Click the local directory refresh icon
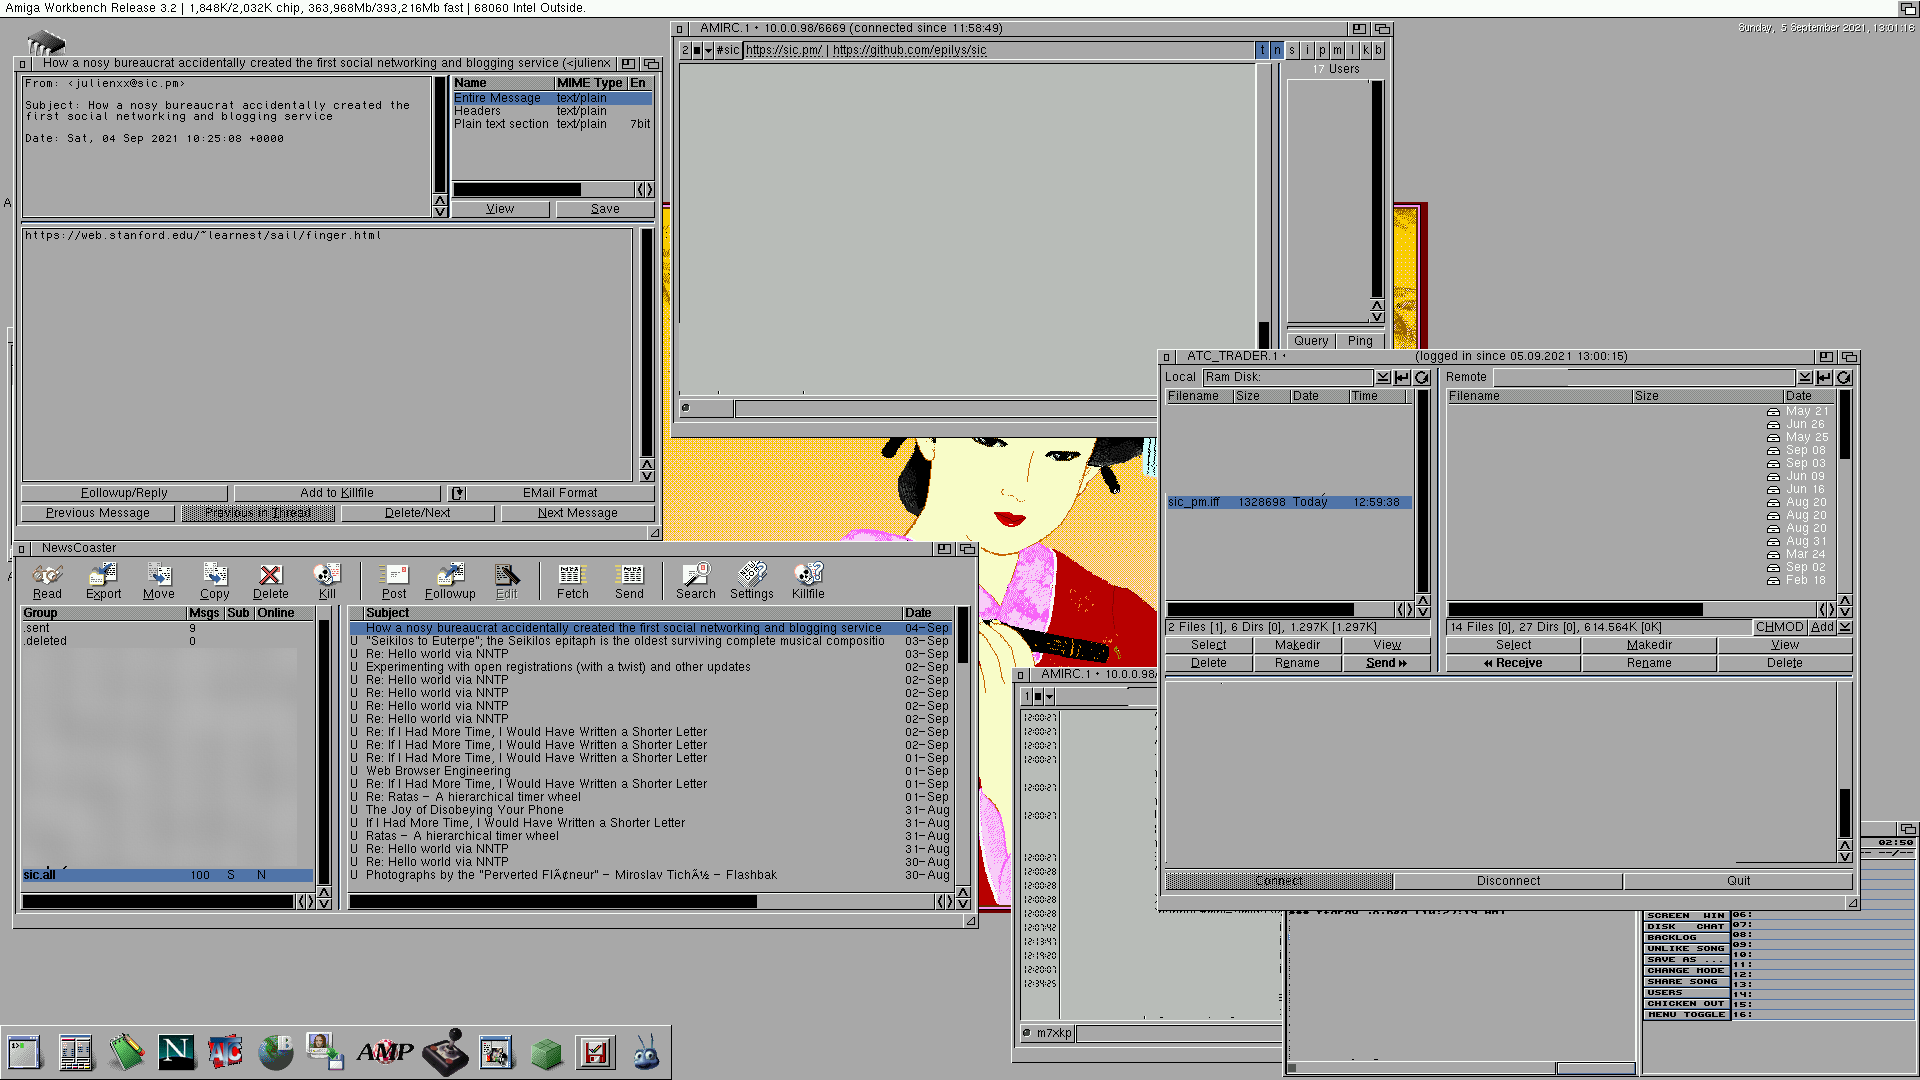1920x1080 pixels. (x=1422, y=378)
